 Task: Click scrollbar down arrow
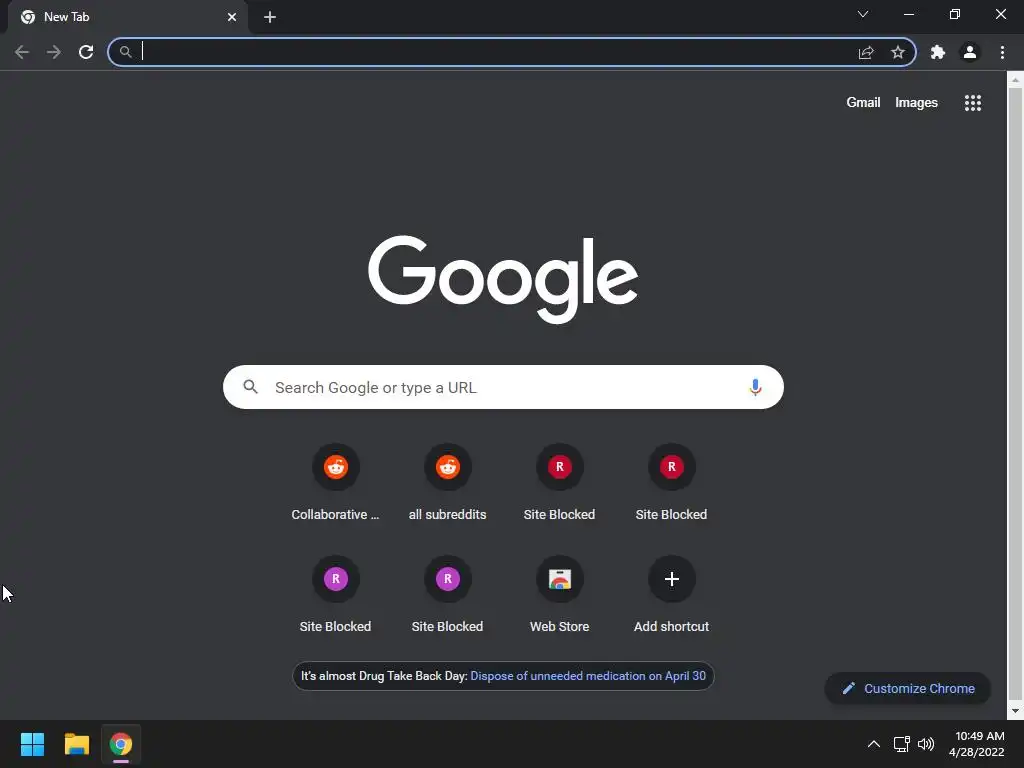pyautogui.click(x=1015, y=711)
